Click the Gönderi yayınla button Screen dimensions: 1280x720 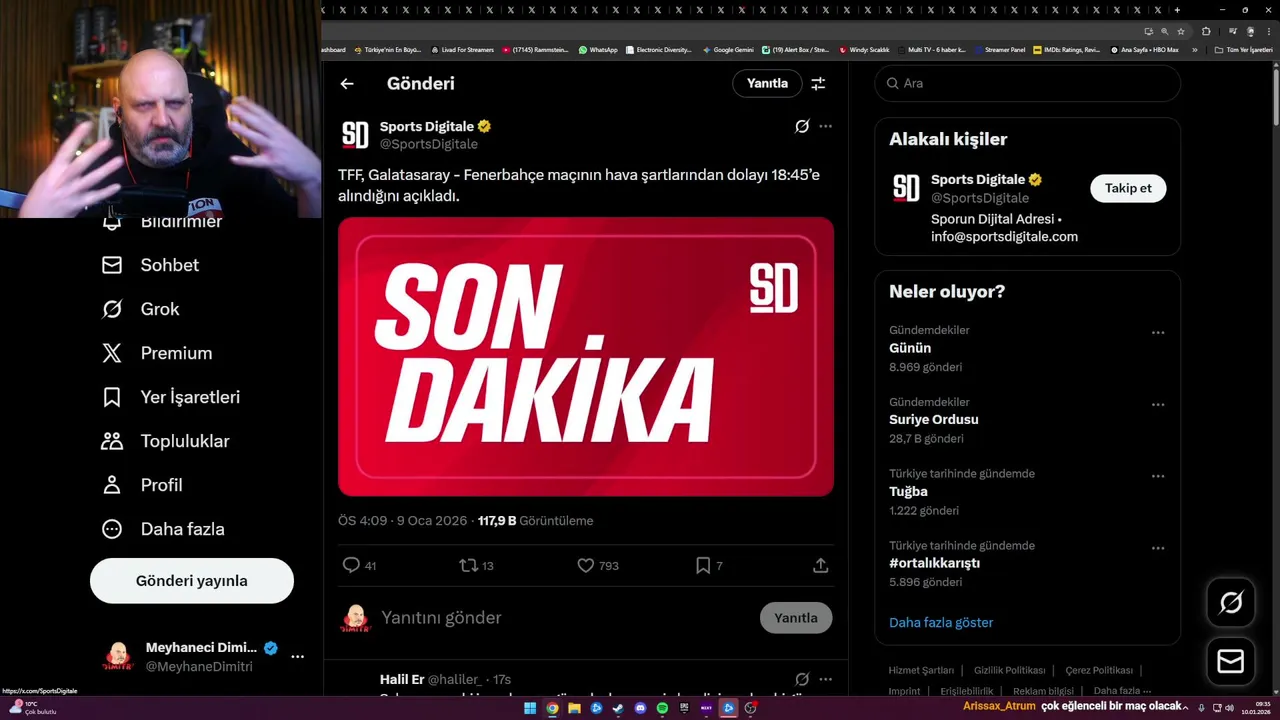point(192,581)
